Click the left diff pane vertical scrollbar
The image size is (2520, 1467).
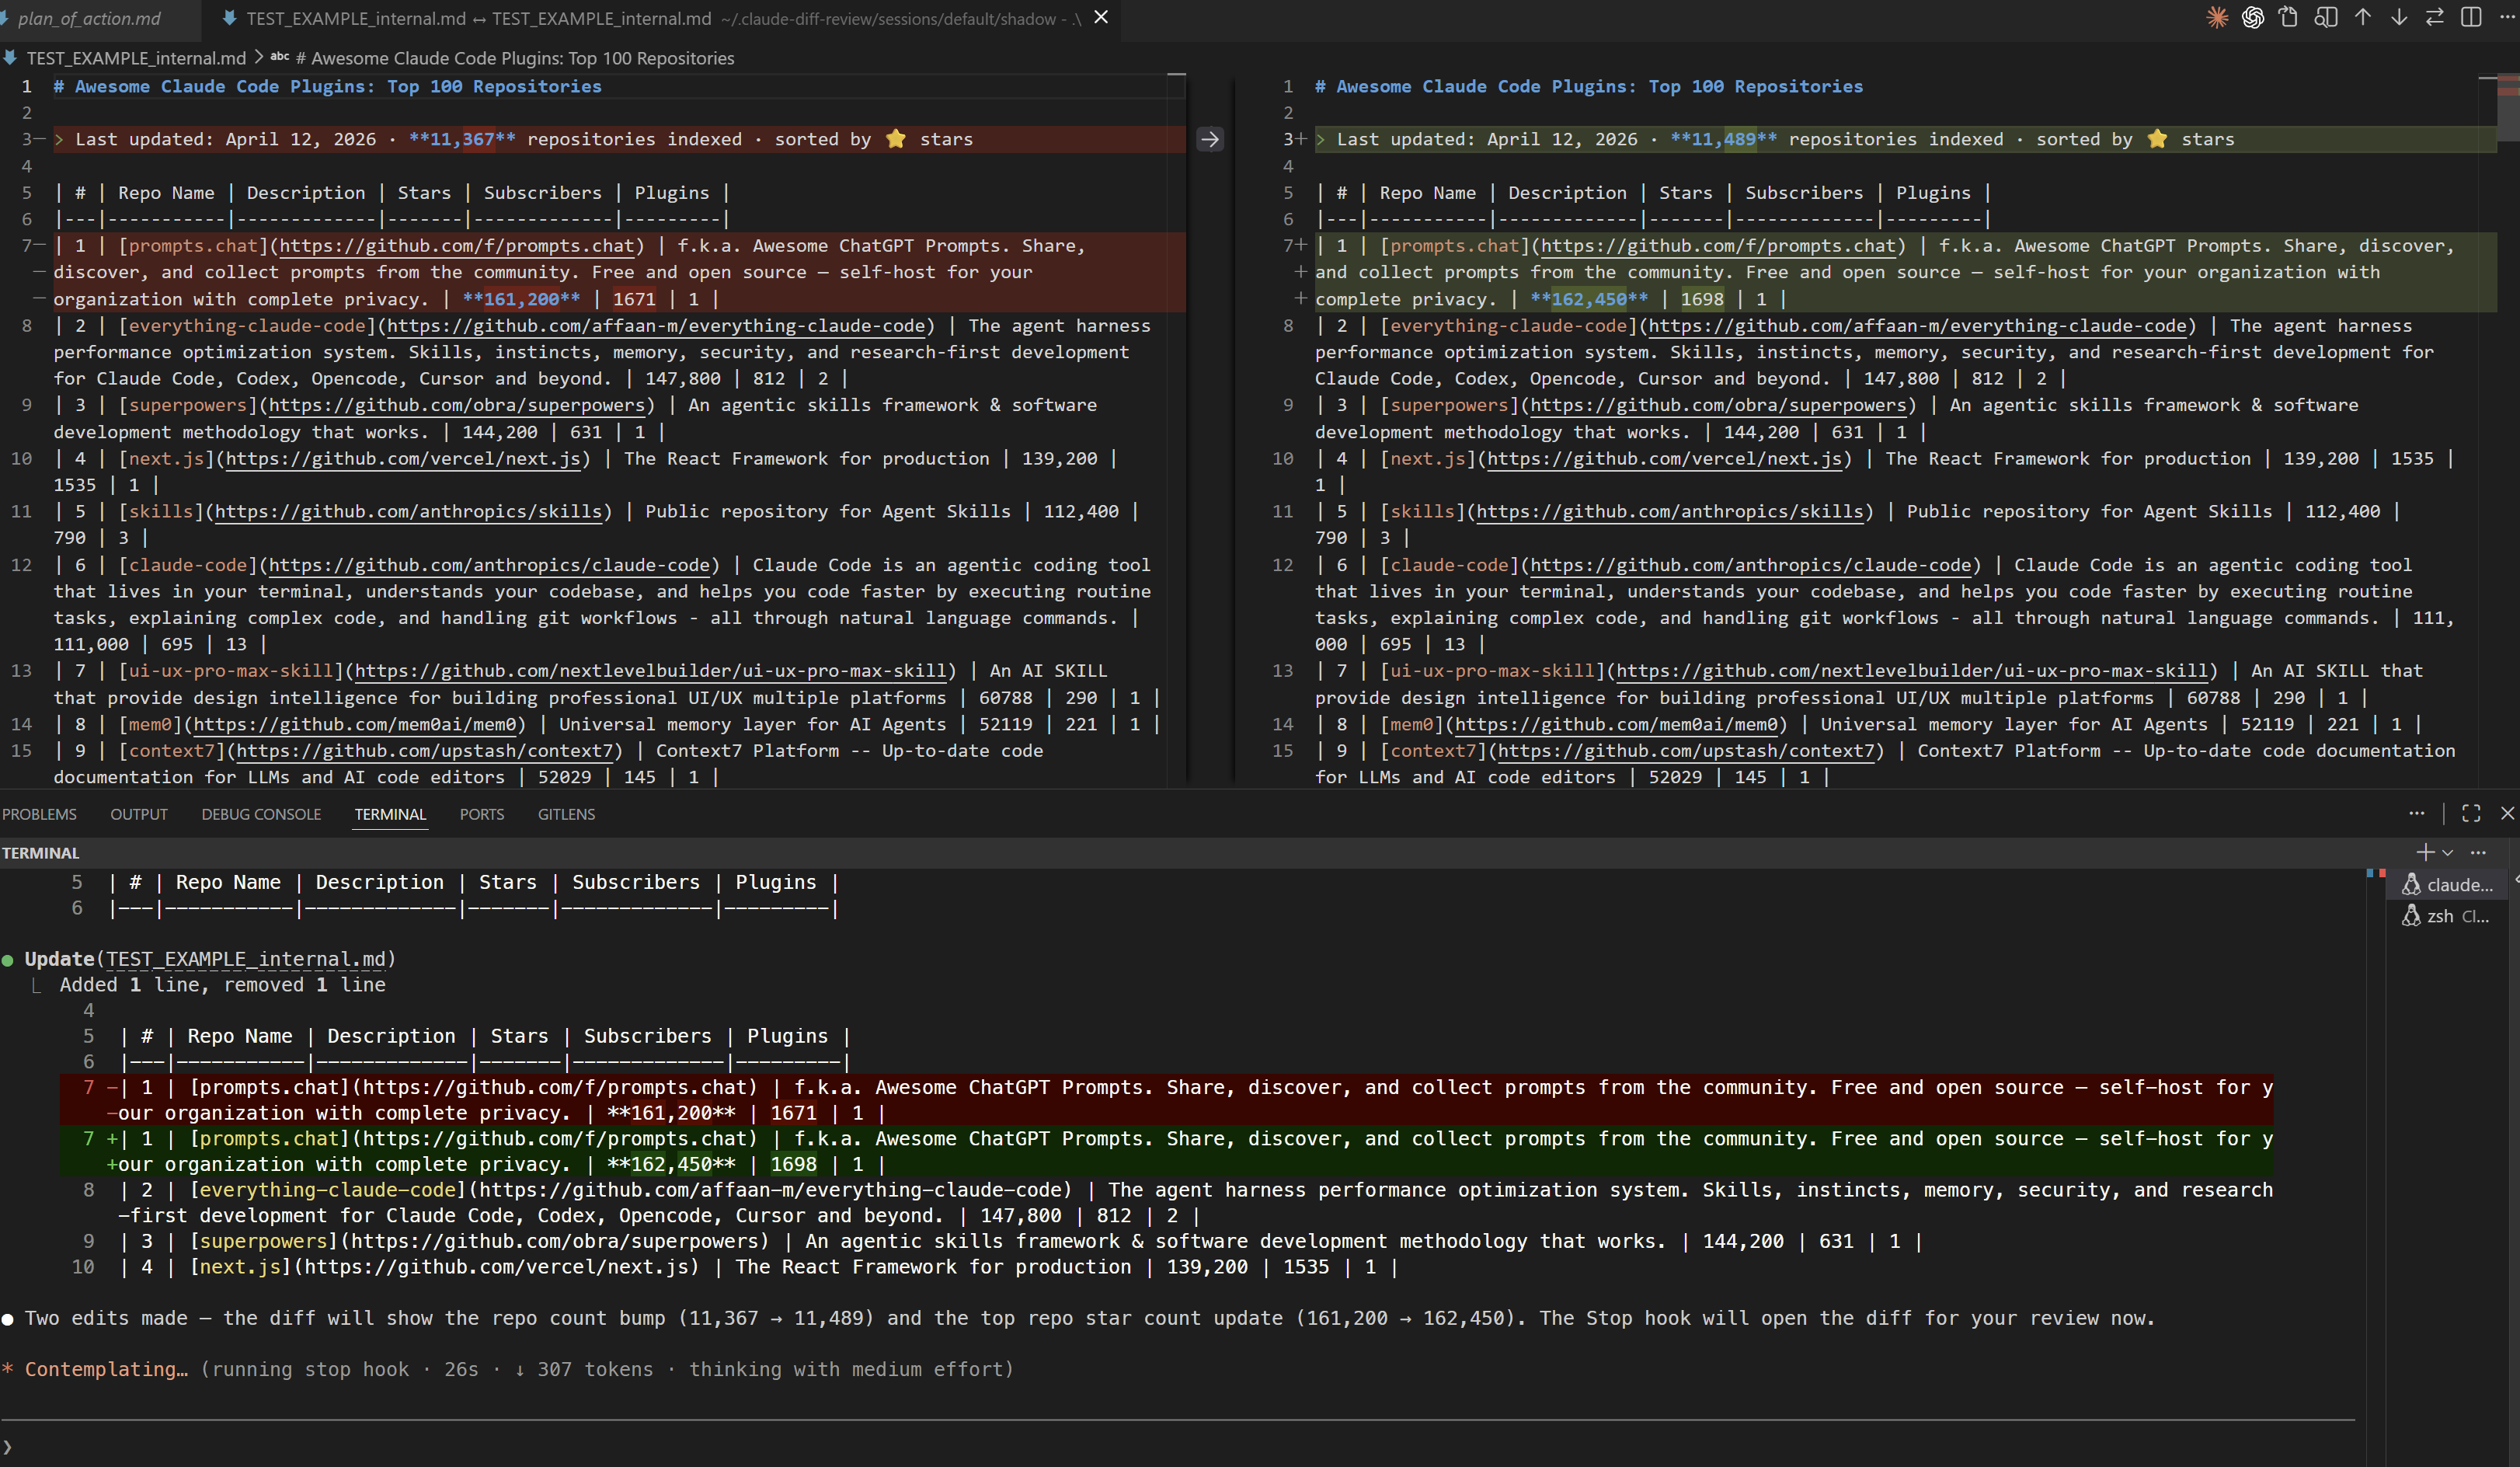click(x=1177, y=430)
